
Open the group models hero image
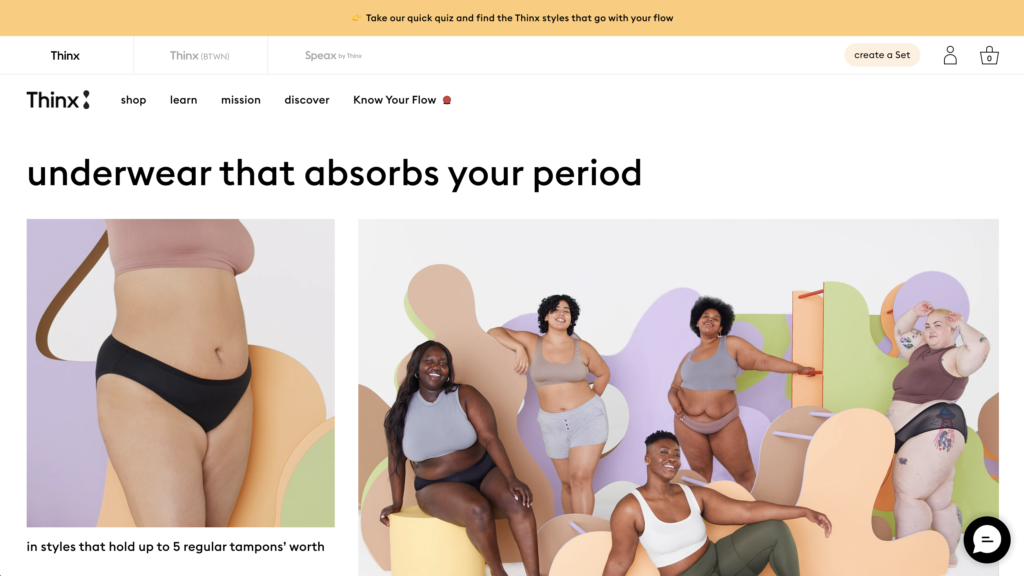678,397
